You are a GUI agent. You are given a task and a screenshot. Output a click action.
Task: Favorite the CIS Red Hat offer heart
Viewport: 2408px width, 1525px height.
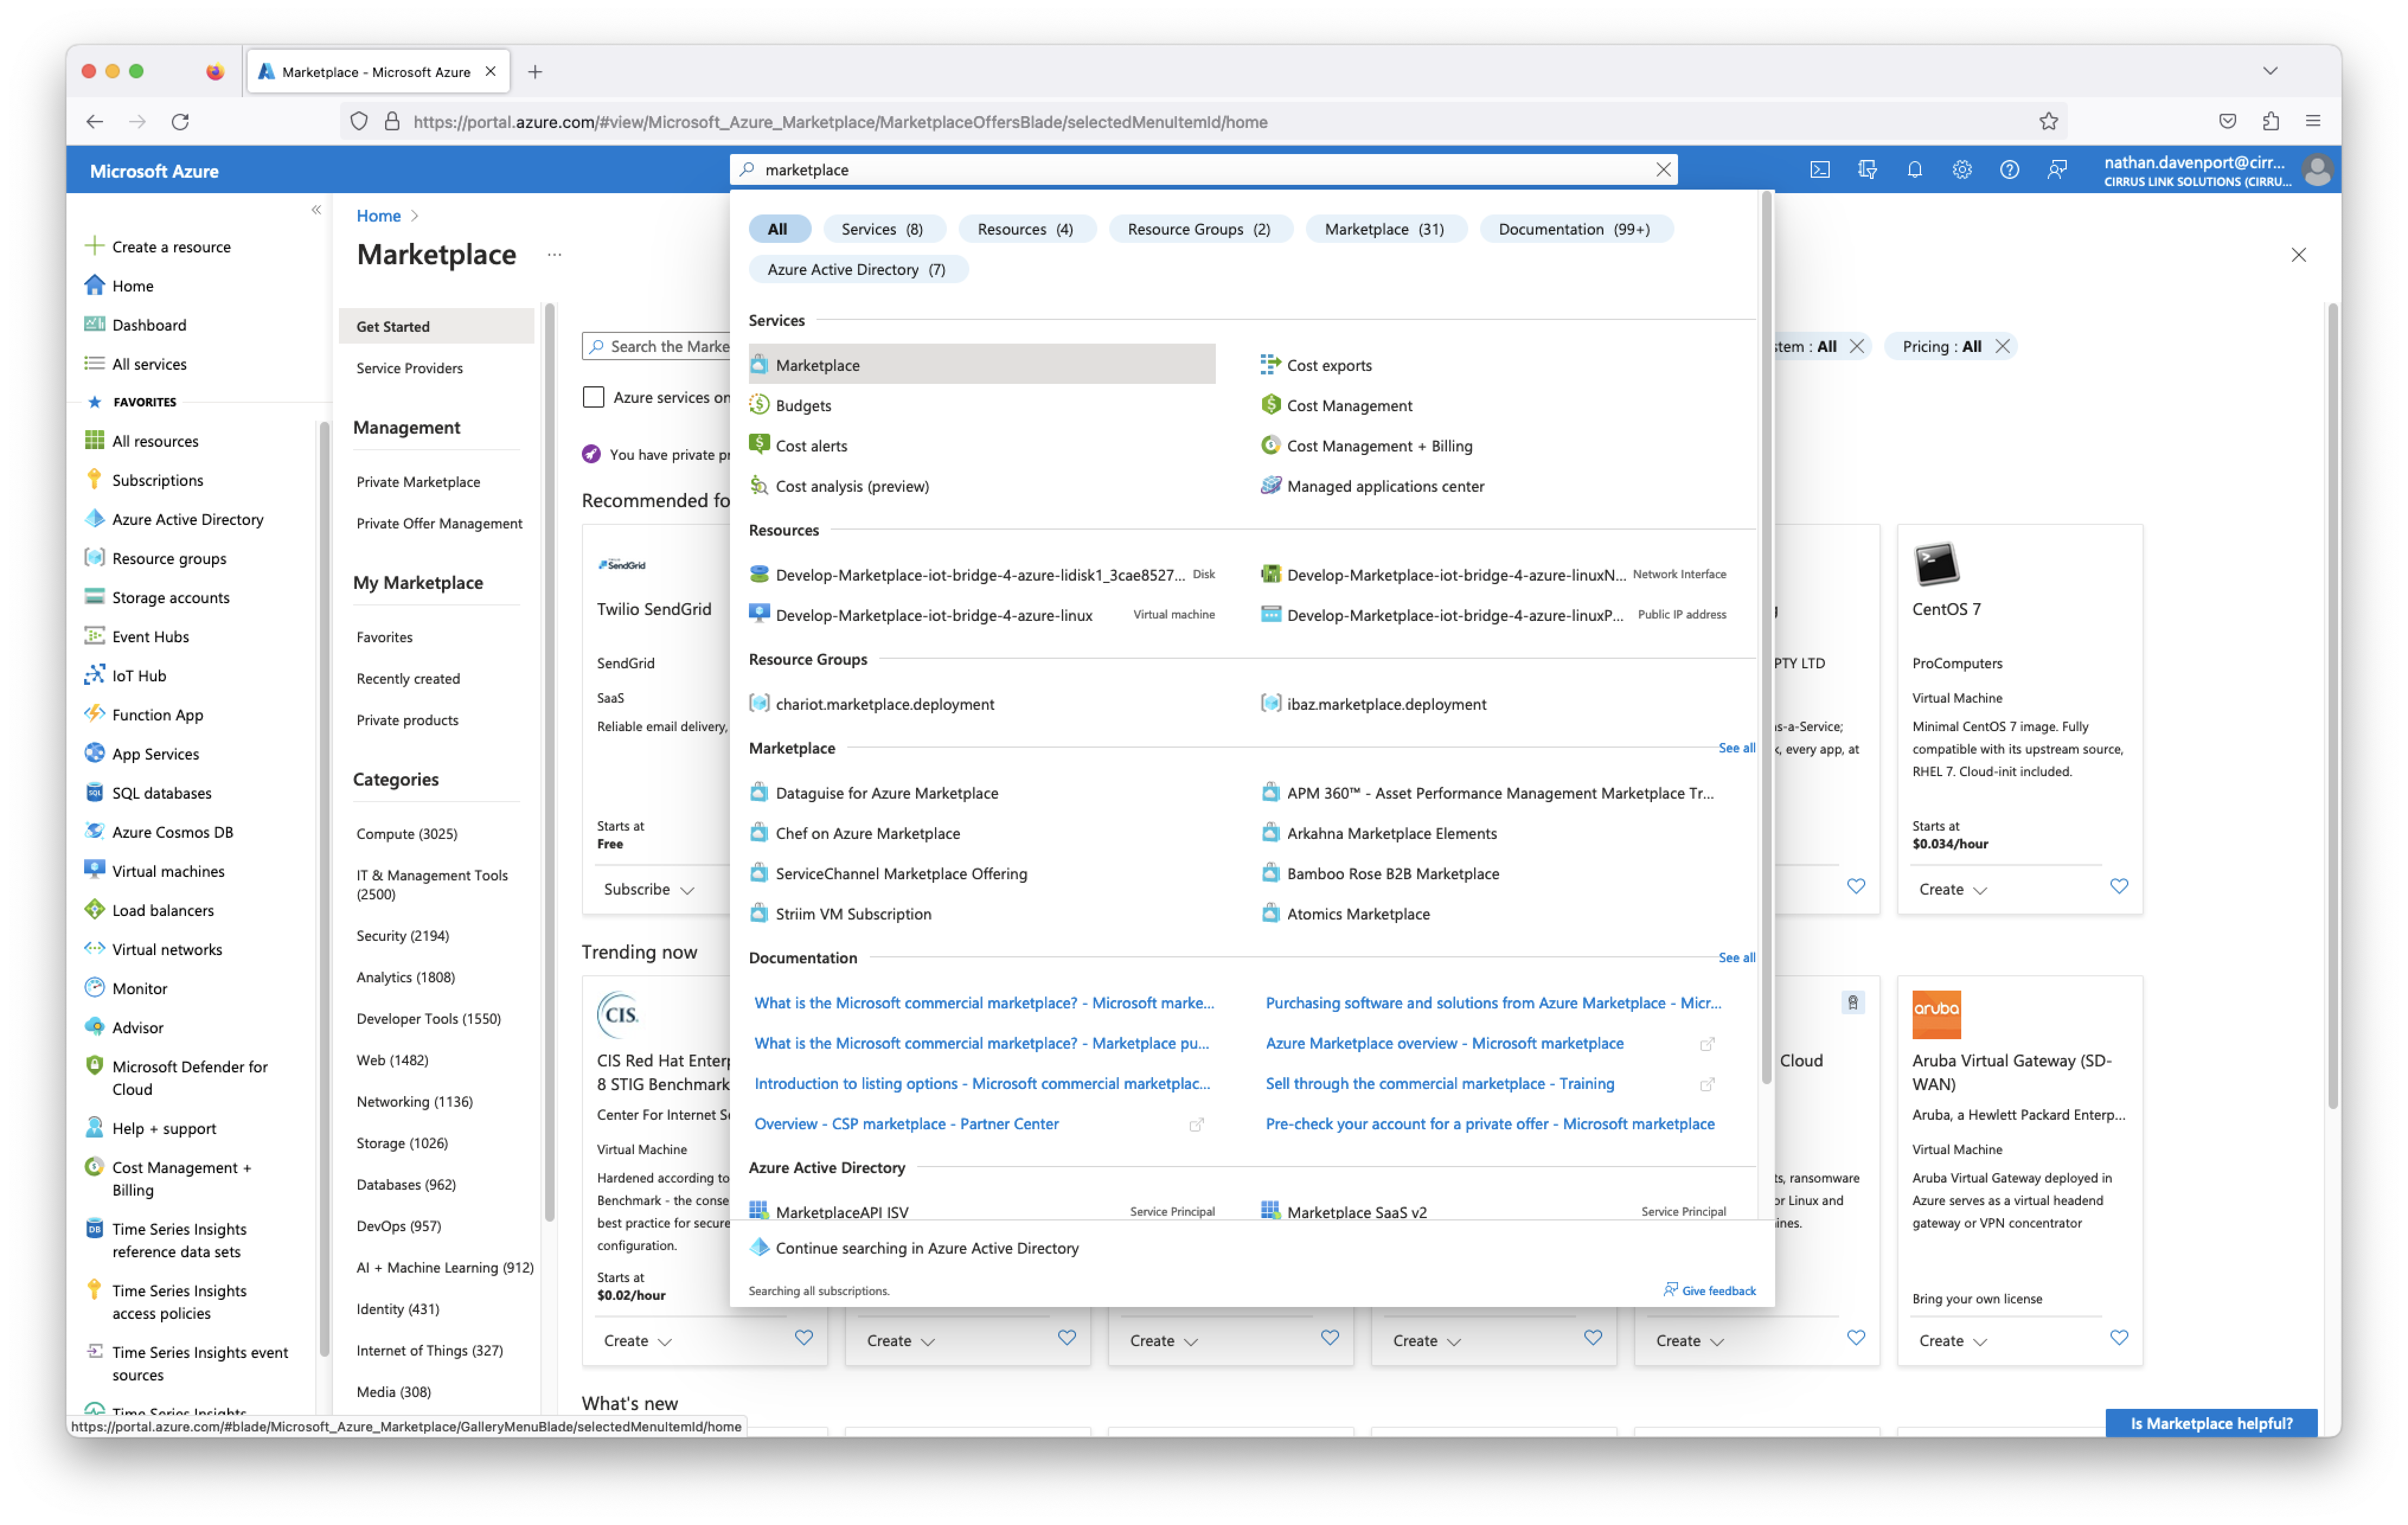pyautogui.click(x=803, y=1338)
